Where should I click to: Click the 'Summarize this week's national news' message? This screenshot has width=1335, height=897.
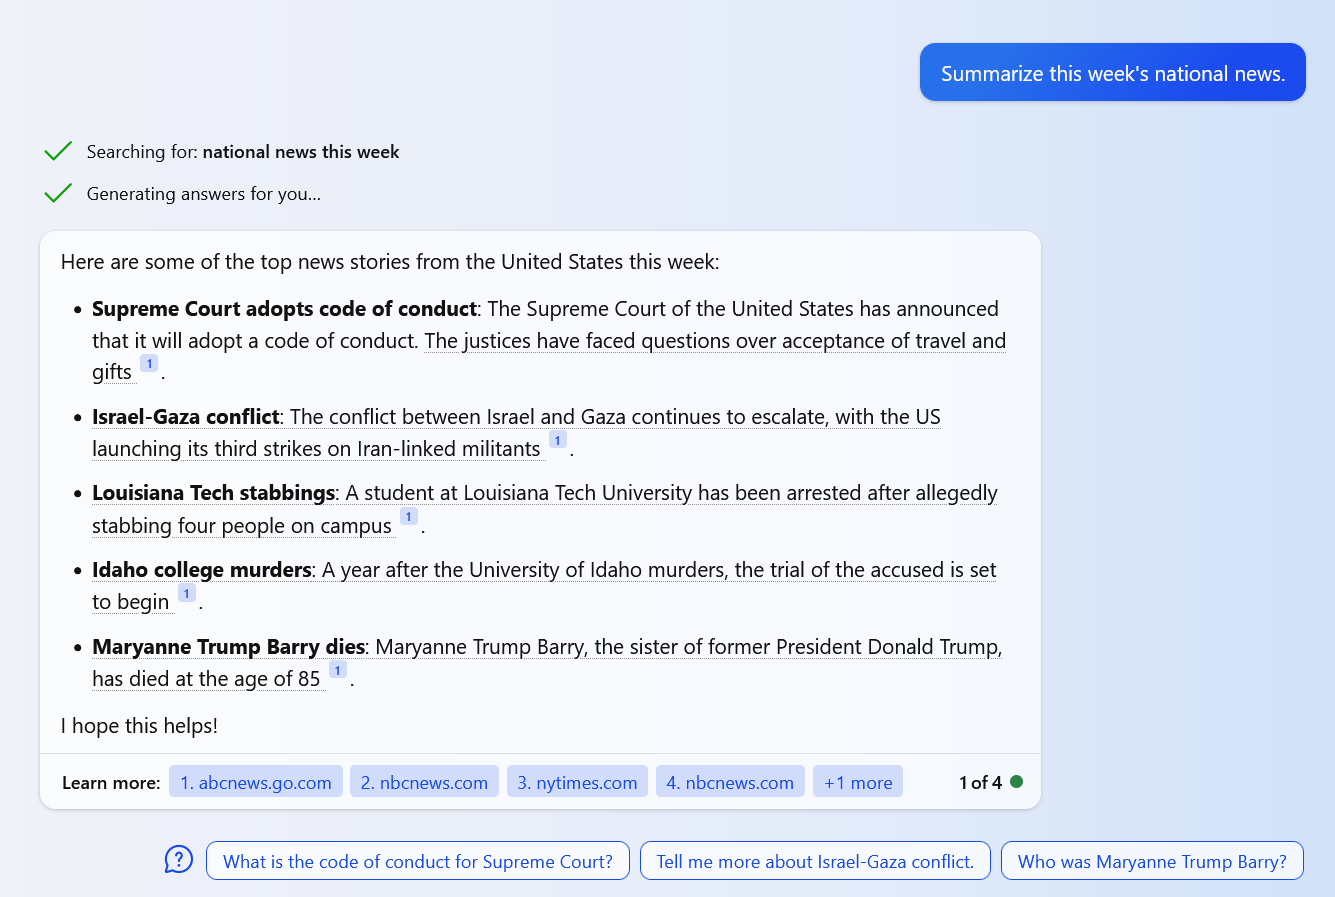pyautogui.click(x=1112, y=73)
